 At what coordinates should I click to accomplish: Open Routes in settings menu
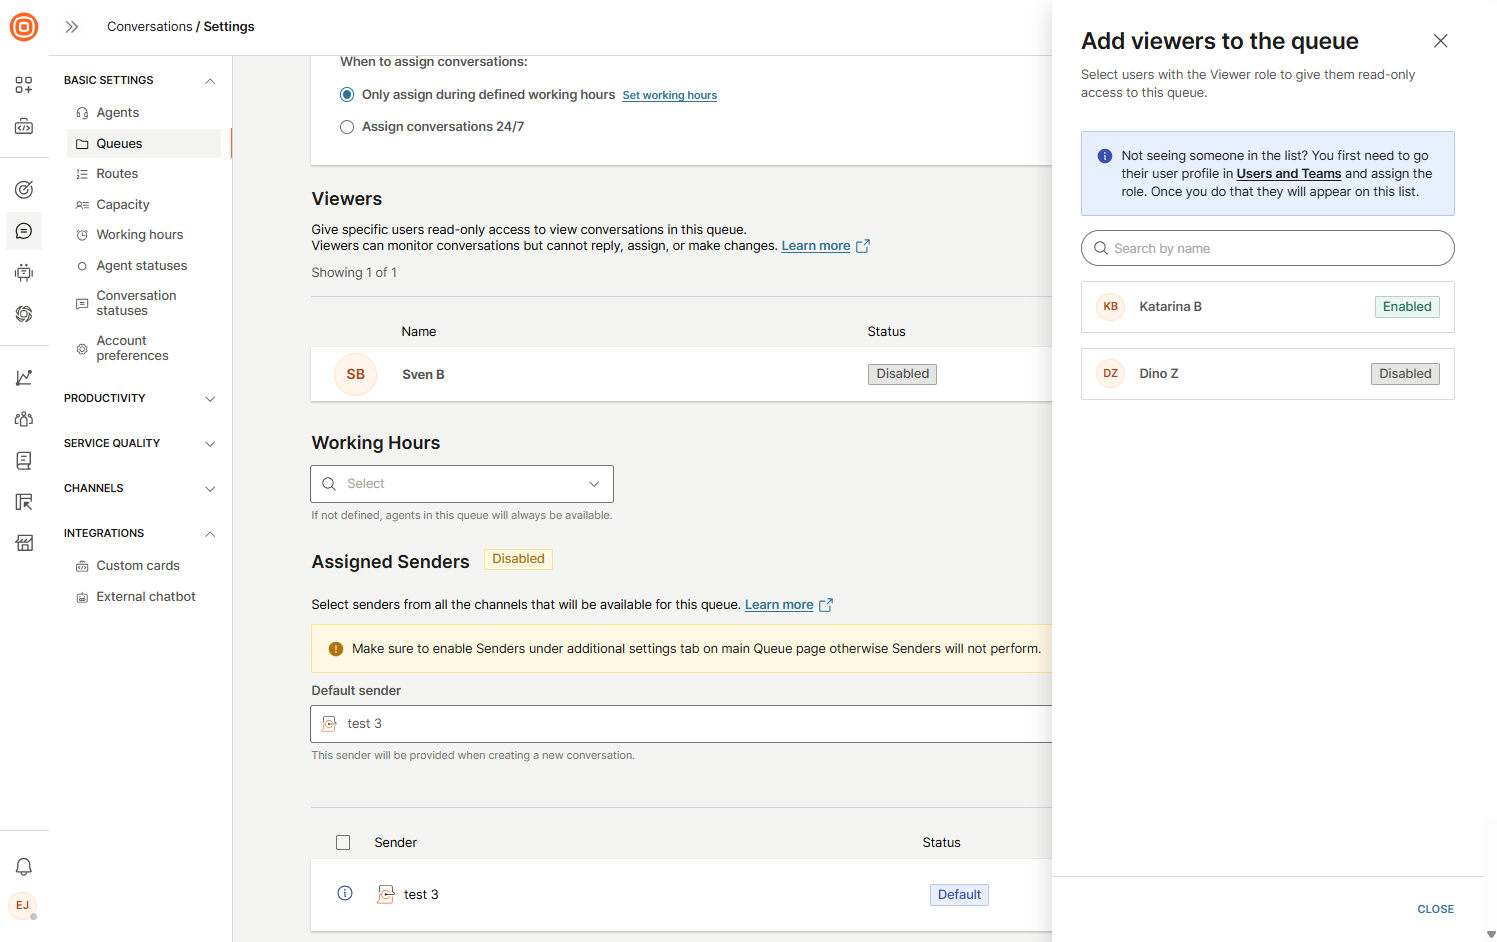(117, 174)
